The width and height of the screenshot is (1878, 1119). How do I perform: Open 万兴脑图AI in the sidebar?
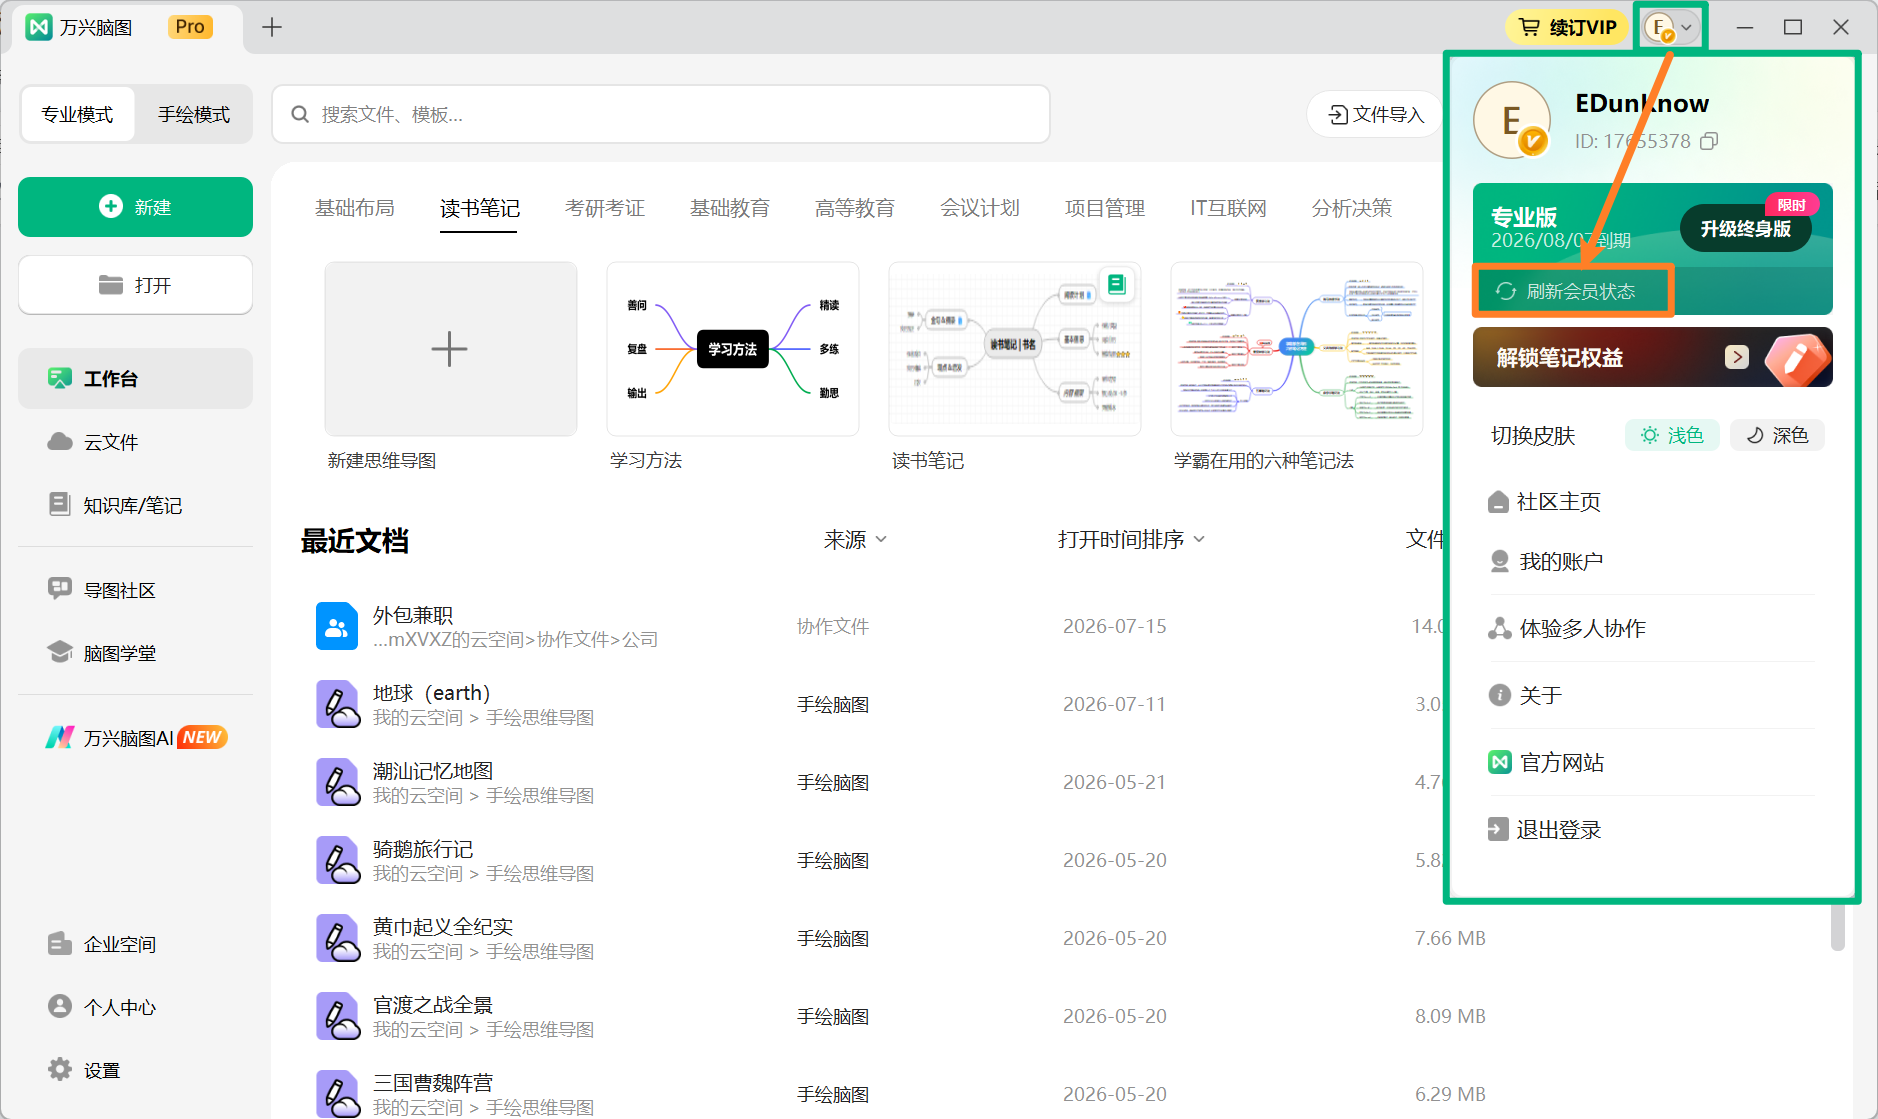click(x=135, y=738)
